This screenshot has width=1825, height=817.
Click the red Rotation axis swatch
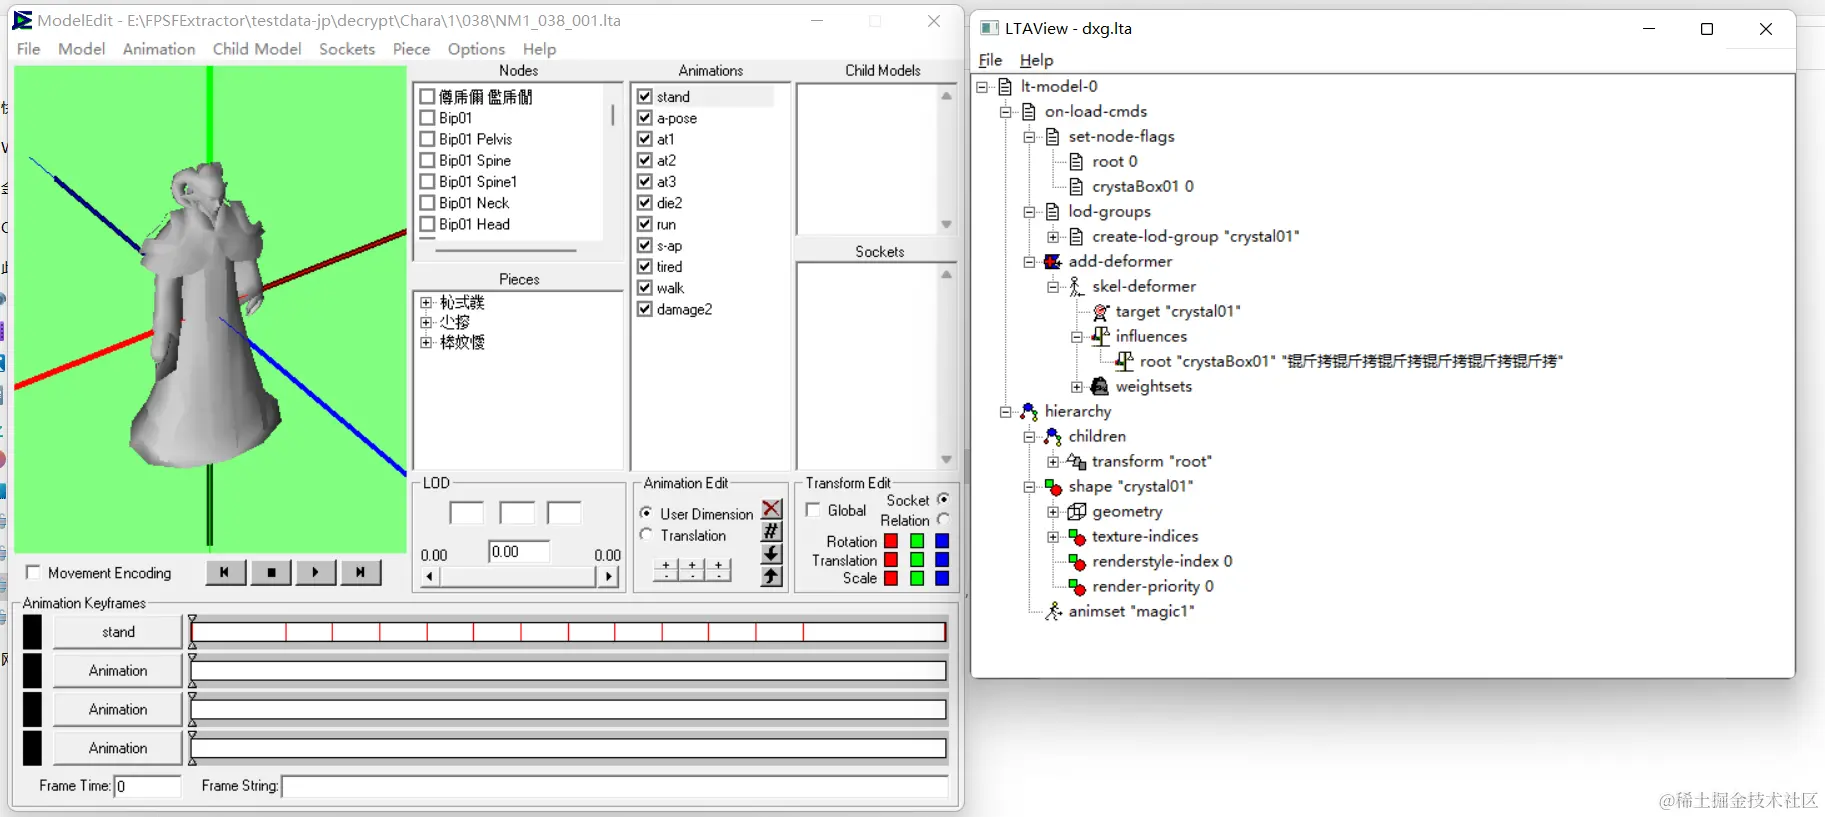(x=891, y=541)
